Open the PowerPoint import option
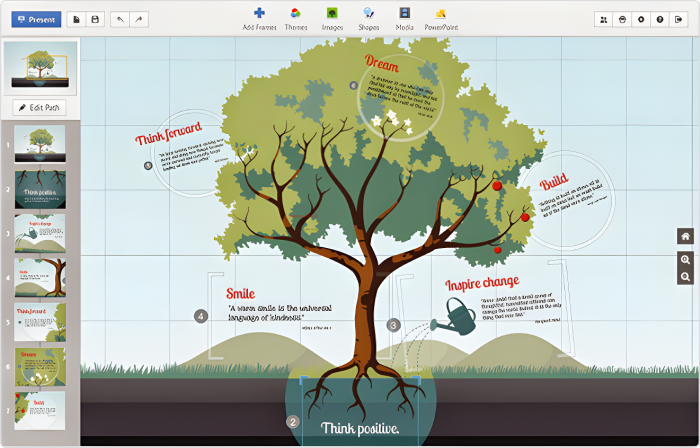 tap(441, 19)
